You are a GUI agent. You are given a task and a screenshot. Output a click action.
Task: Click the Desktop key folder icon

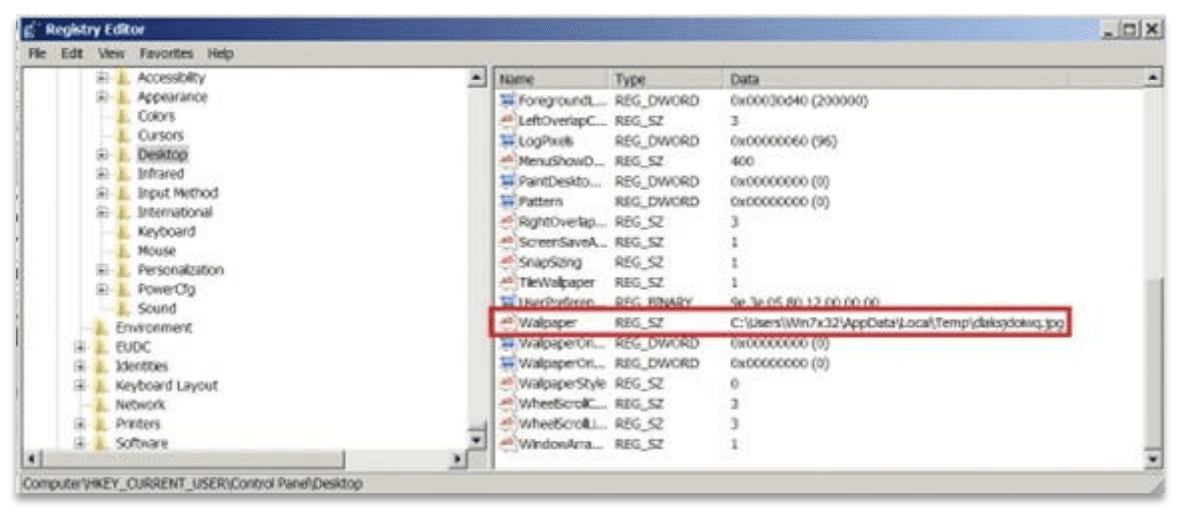(x=123, y=155)
